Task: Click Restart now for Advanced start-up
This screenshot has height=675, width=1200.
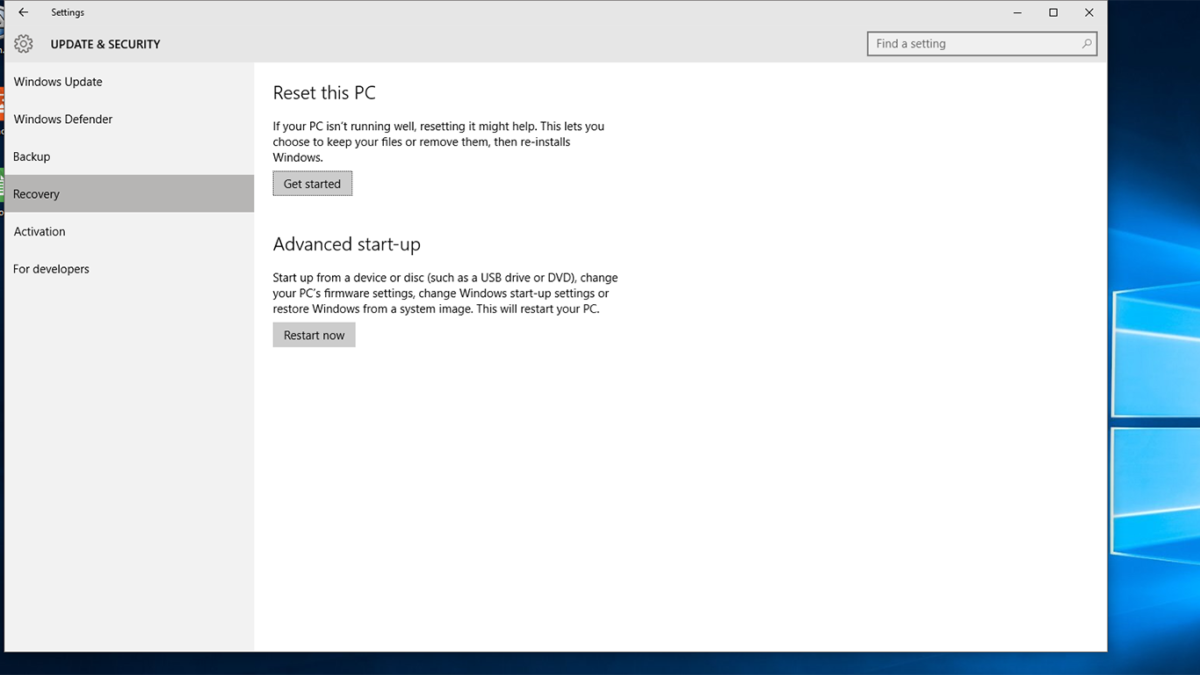Action: click(x=314, y=334)
